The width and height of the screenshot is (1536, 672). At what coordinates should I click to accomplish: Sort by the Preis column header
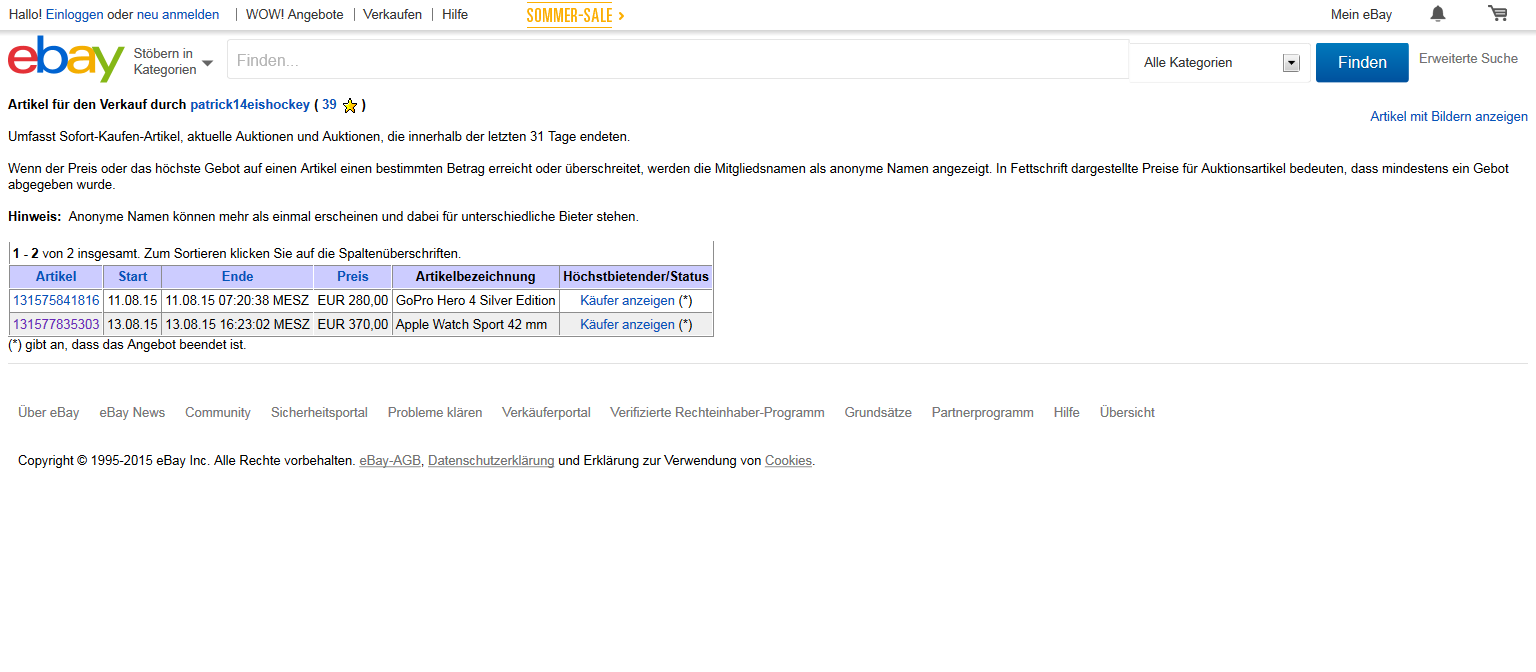pyautogui.click(x=353, y=277)
